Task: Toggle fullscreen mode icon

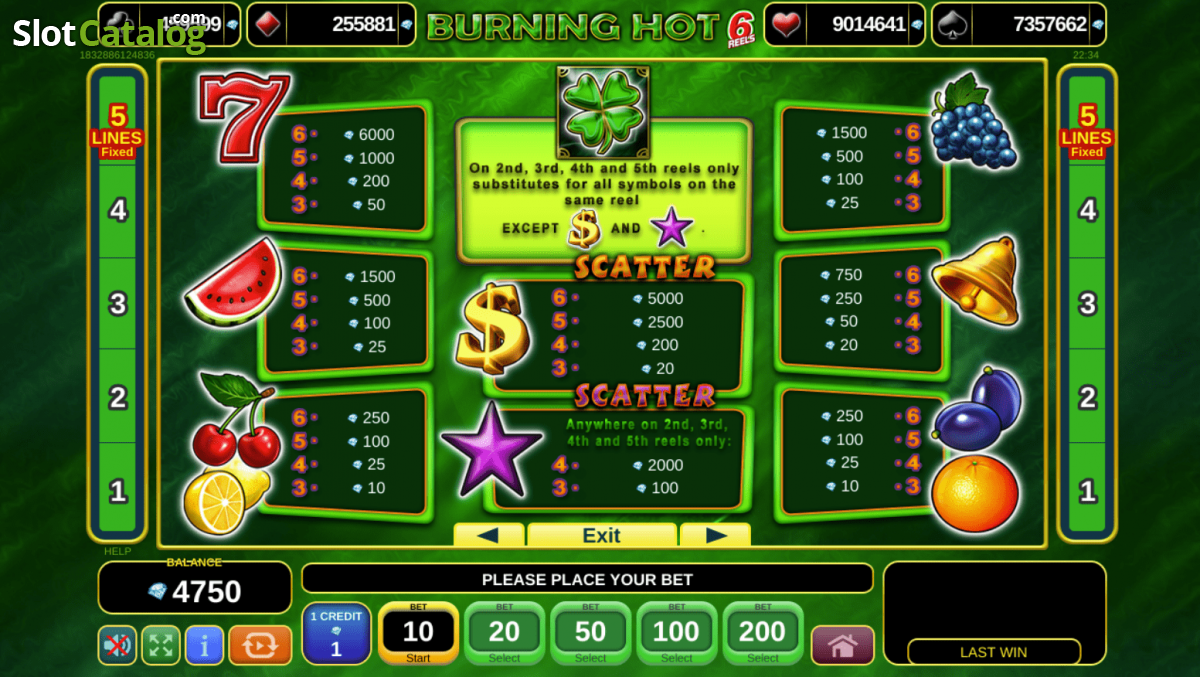Action: [160, 645]
